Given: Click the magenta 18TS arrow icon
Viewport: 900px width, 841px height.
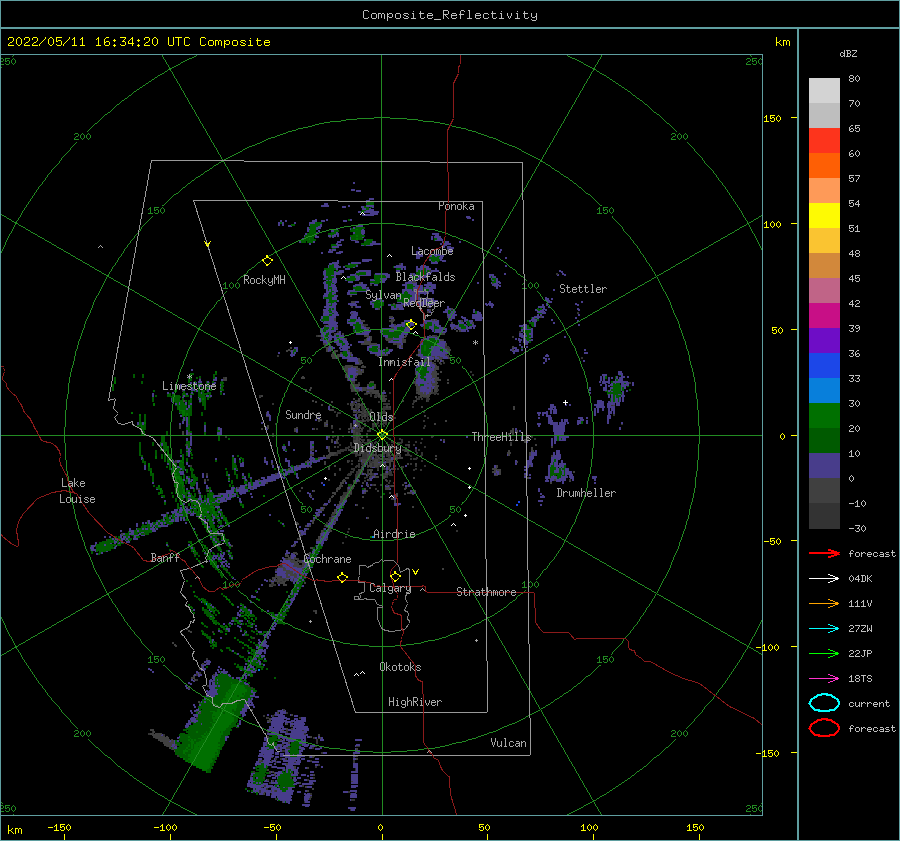Looking at the screenshot, I should point(824,679).
